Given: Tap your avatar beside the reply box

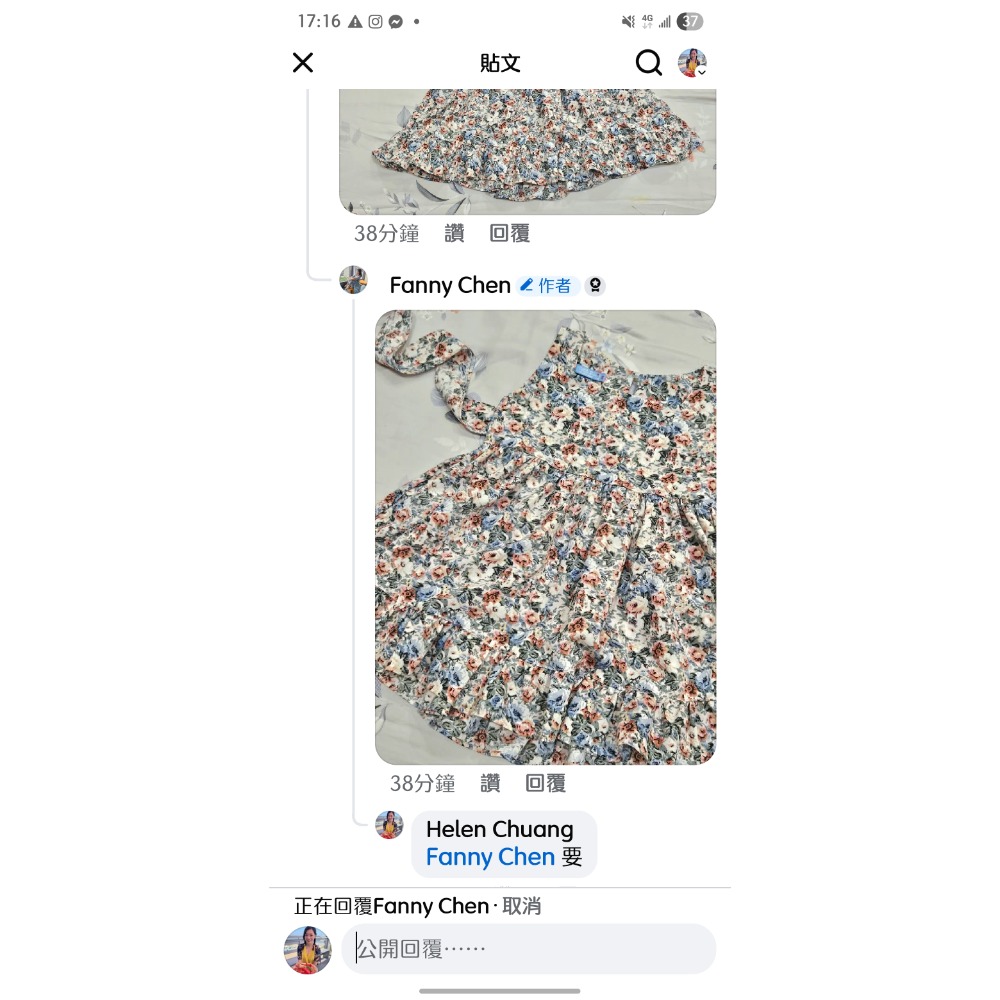Looking at the screenshot, I should (307, 950).
